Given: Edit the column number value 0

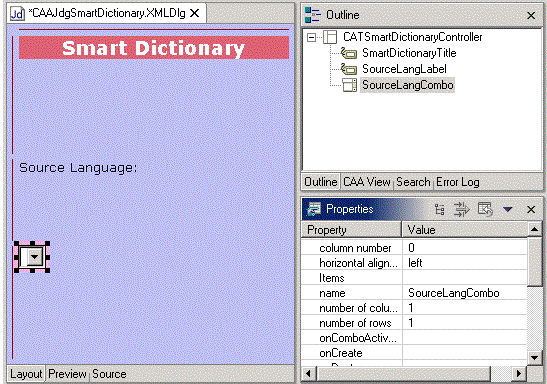Looking at the screenshot, I should tap(465, 248).
